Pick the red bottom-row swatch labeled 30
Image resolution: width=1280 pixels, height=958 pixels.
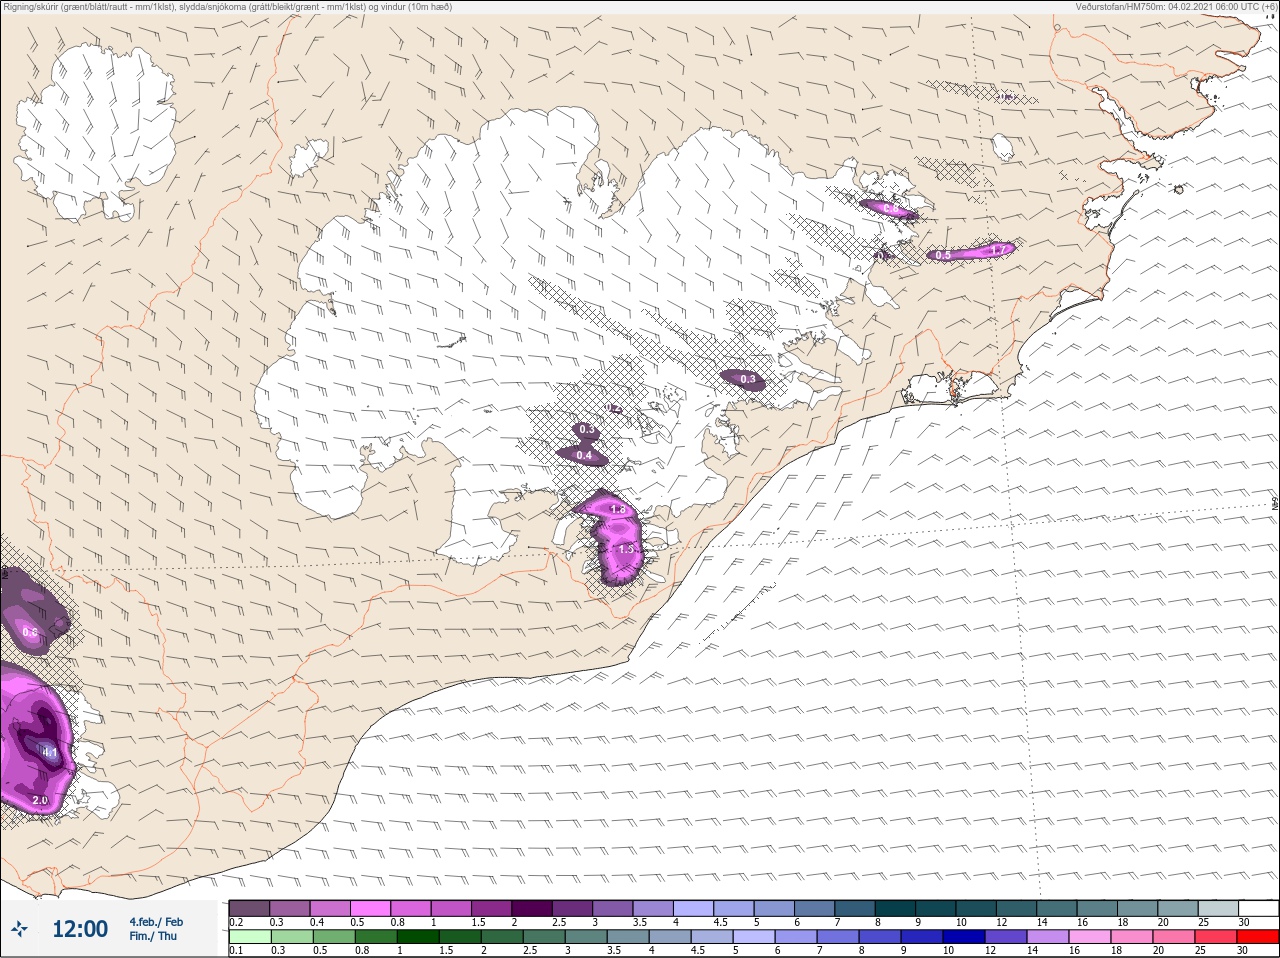(x=1257, y=937)
